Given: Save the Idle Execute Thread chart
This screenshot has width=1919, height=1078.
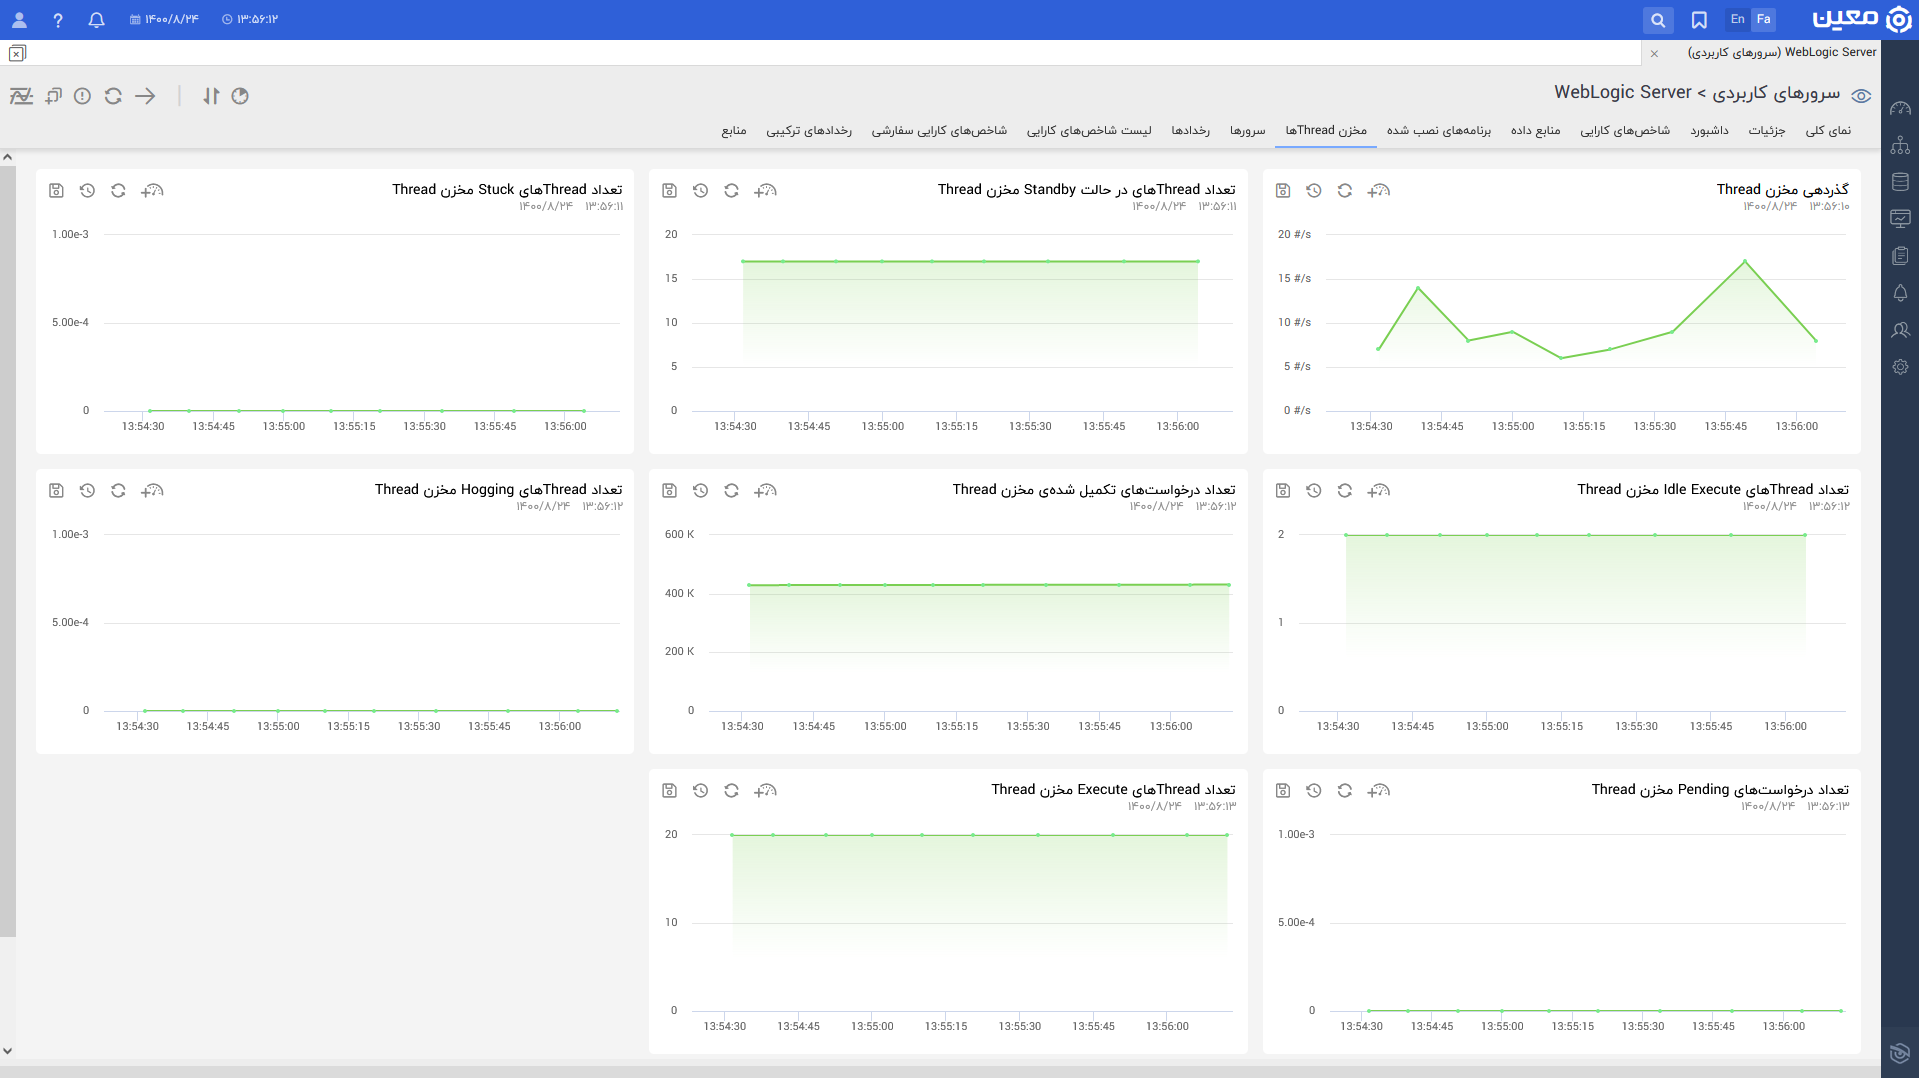Looking at the screenshot, I should tap(1283, 491).
